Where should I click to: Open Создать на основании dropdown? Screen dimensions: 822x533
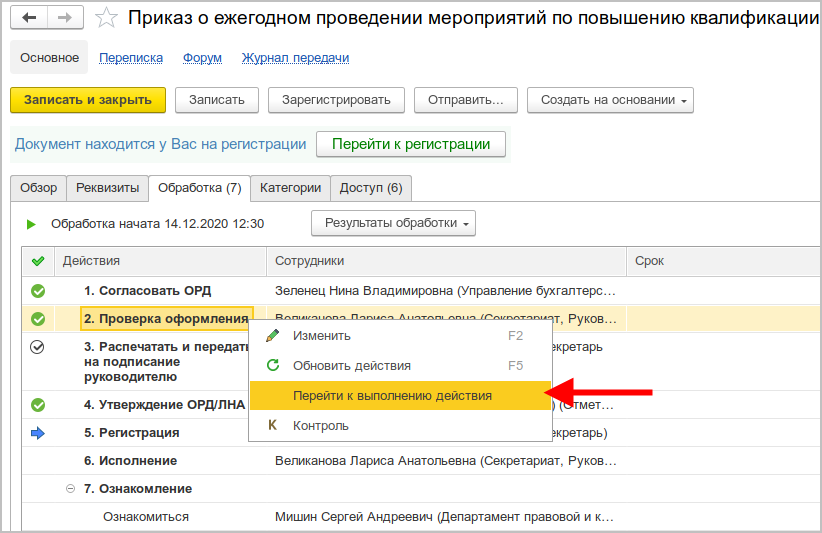(x=610, y=100)
